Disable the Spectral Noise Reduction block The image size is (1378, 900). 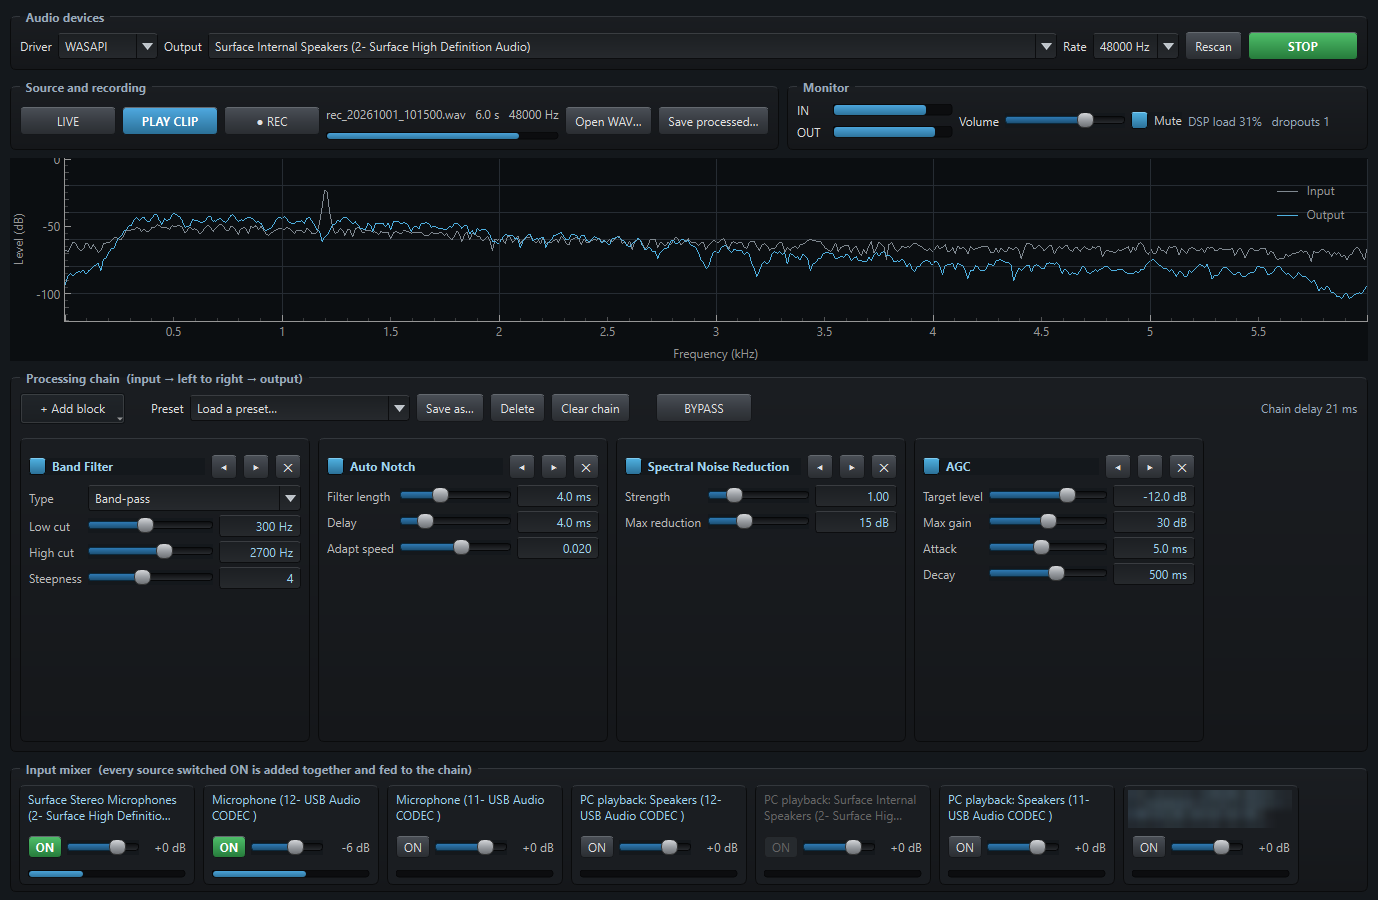pos(633,466)
